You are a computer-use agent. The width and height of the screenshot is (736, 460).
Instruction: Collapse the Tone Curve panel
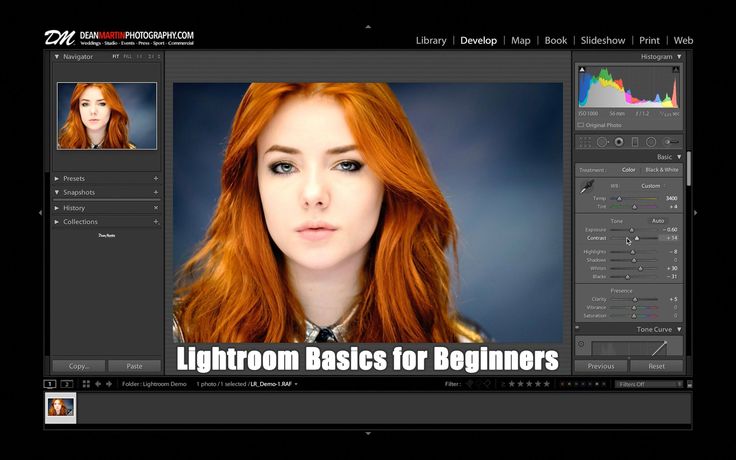pos(679,330)
